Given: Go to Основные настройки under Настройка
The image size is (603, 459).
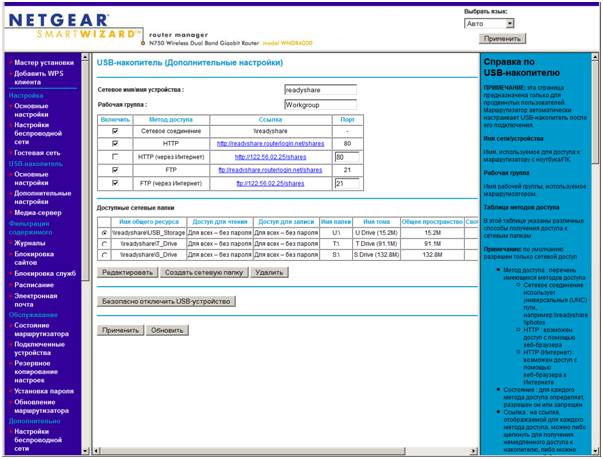Looking at the screenshot, I should [31, 110].
